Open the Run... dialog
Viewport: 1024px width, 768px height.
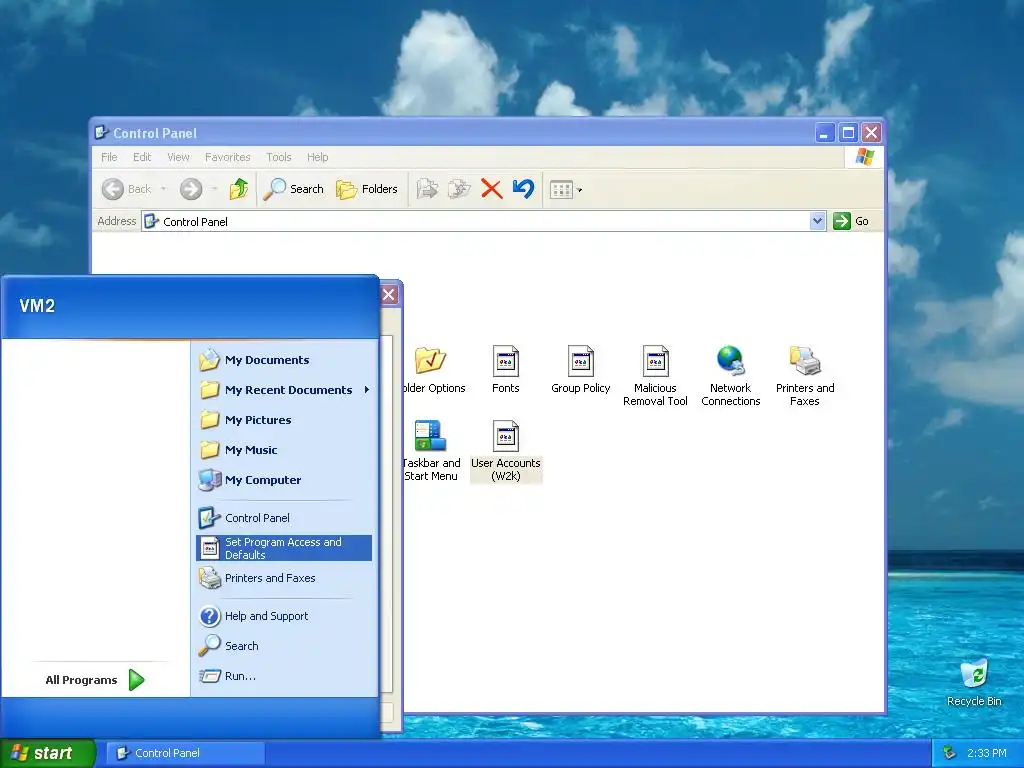coord(284,676)
